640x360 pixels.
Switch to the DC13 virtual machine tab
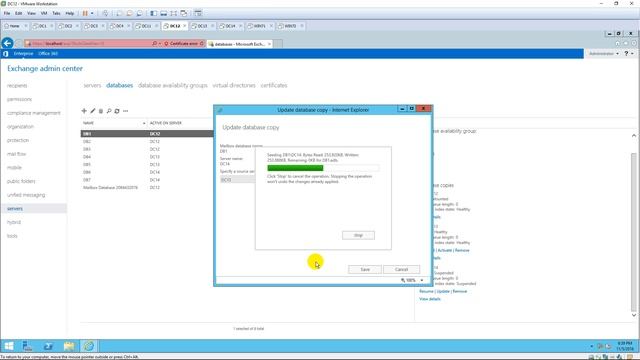202,26
